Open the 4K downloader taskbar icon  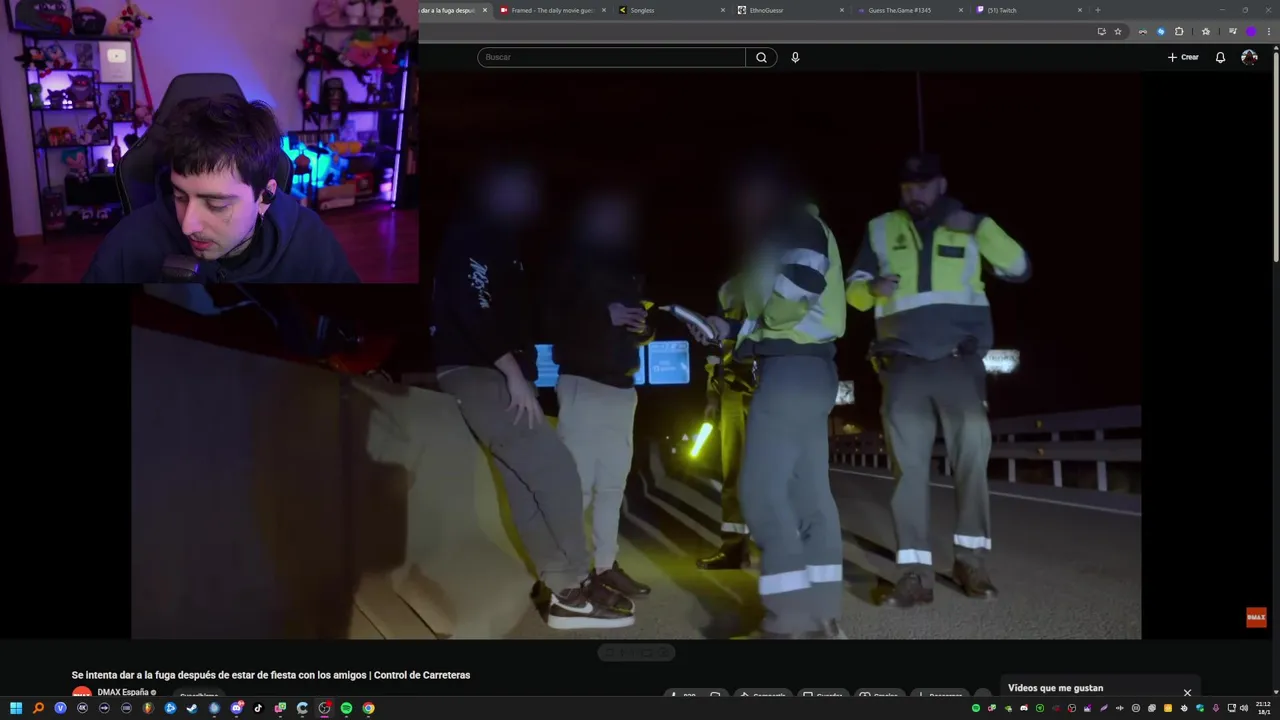click(x=82, y=708)
